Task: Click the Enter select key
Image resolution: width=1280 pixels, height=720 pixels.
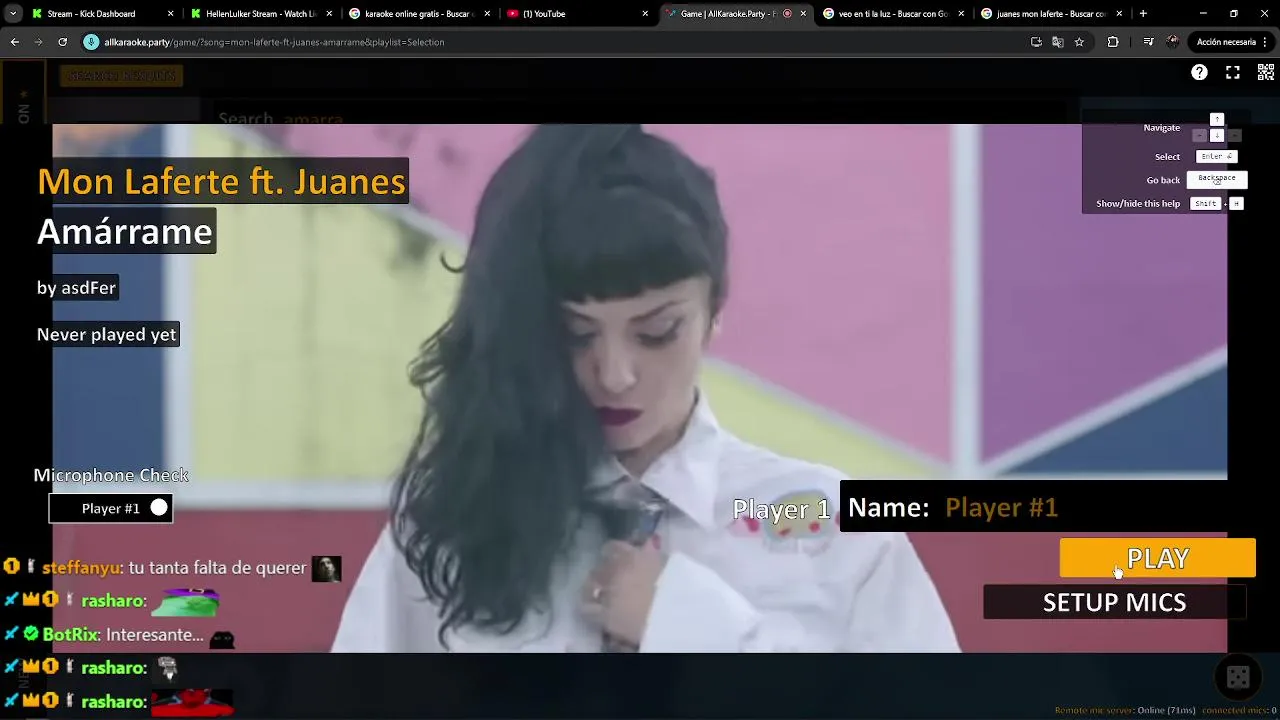Action: click(1217, 156)
